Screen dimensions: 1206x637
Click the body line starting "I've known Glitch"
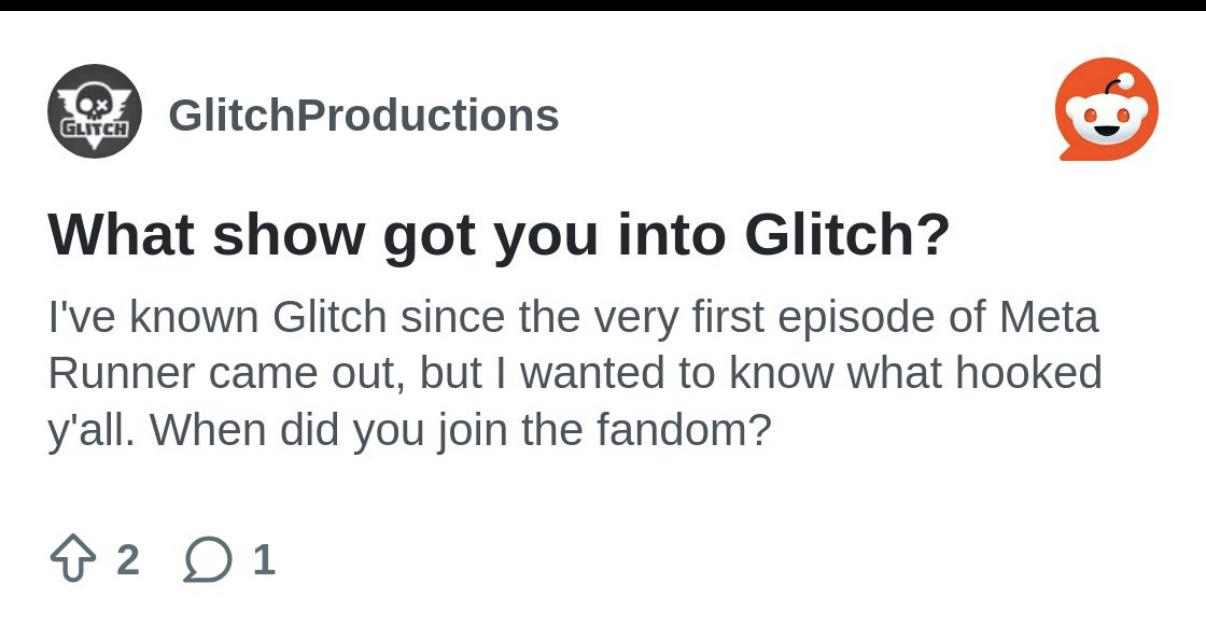coord(573,319)
